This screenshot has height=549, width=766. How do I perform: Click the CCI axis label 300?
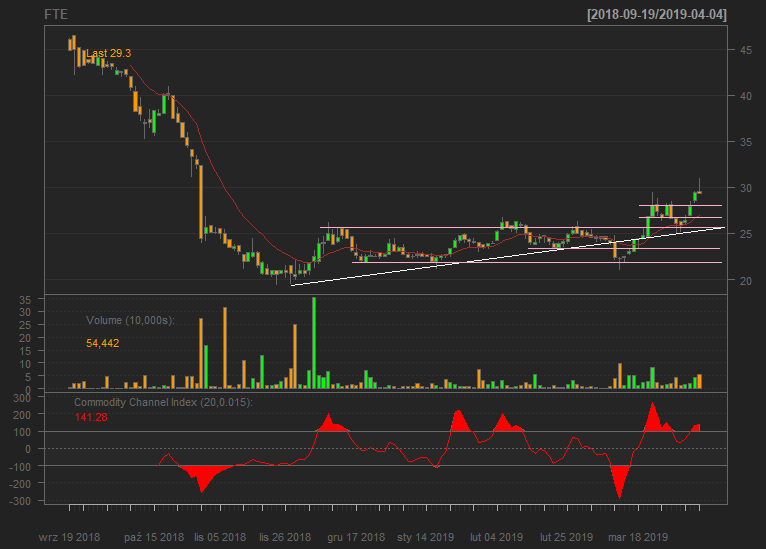[21, 398]
